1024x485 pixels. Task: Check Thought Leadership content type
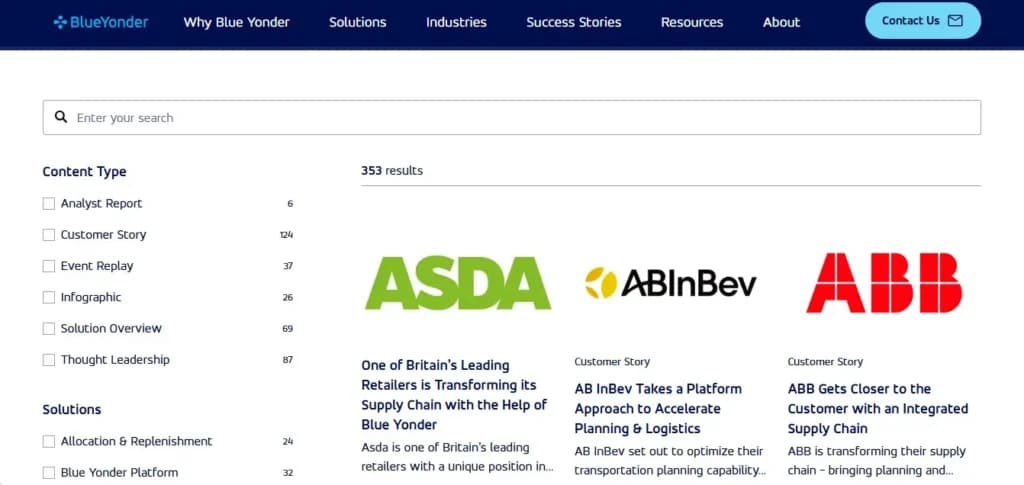click(49, 360)
